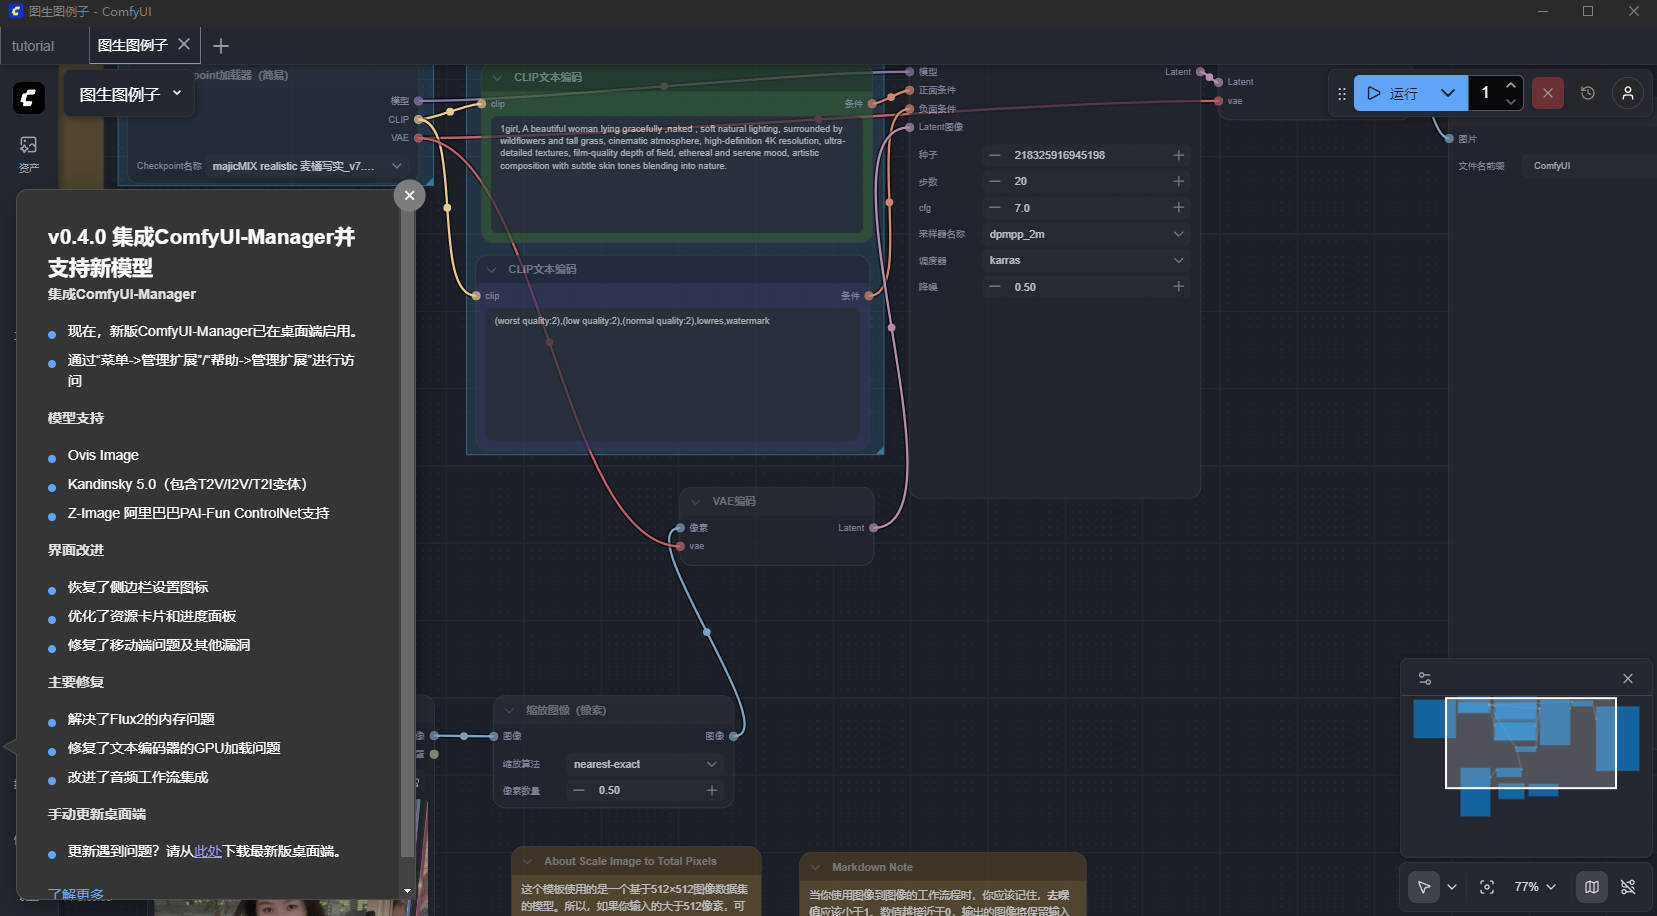
Task: Click the red cancel run button
Action: [1547, 93]
